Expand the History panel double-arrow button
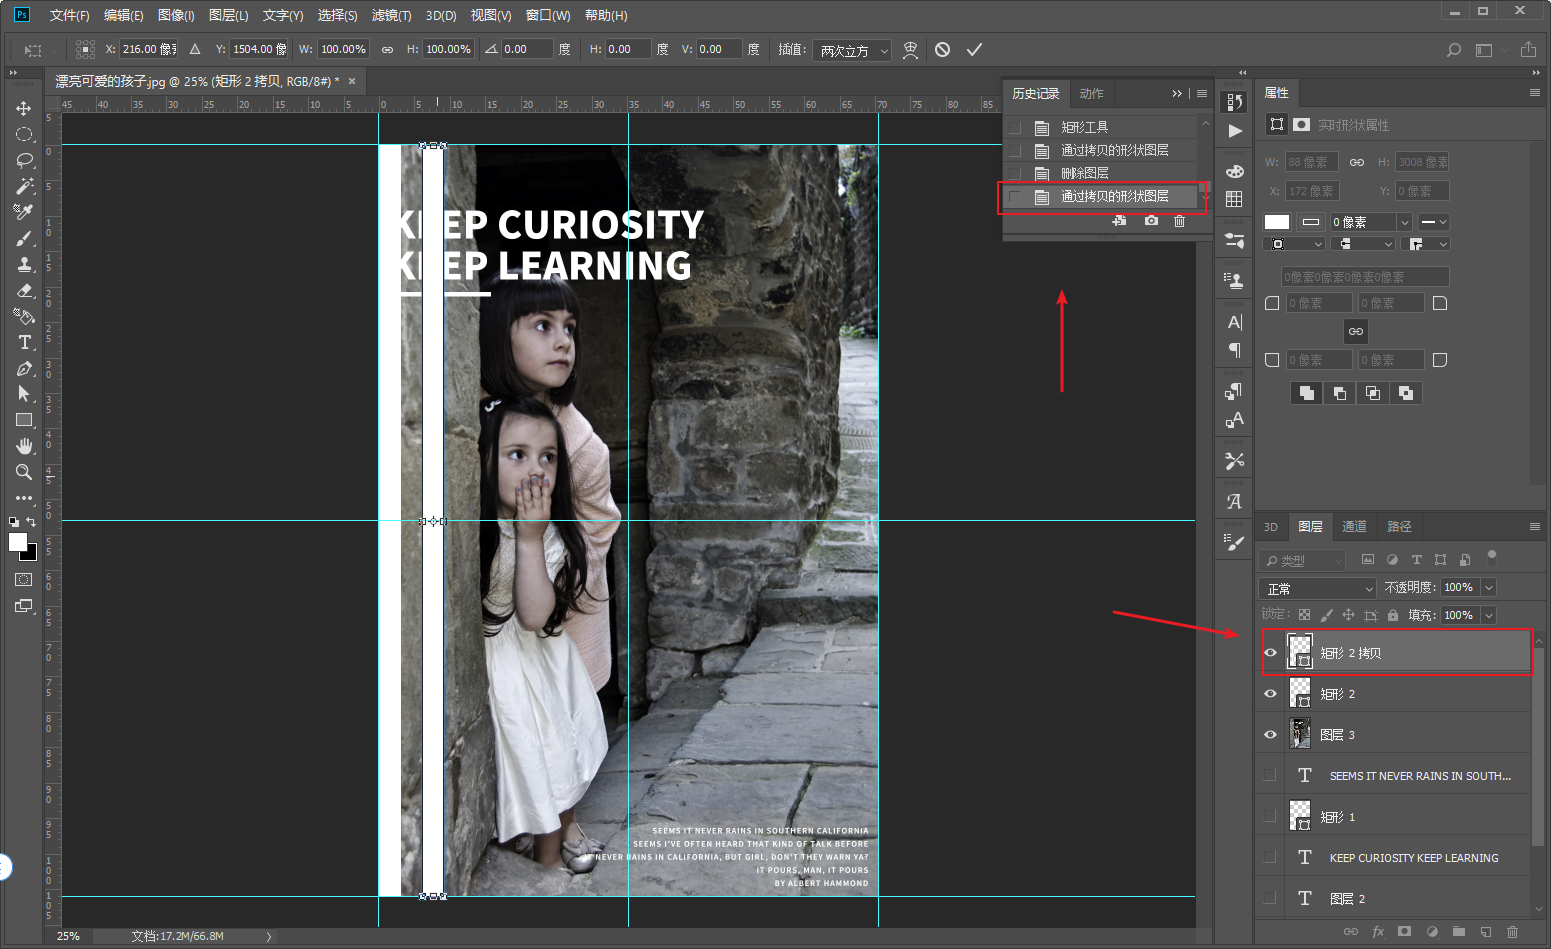Screen dimensions: 1551x949 [1177, 93]
